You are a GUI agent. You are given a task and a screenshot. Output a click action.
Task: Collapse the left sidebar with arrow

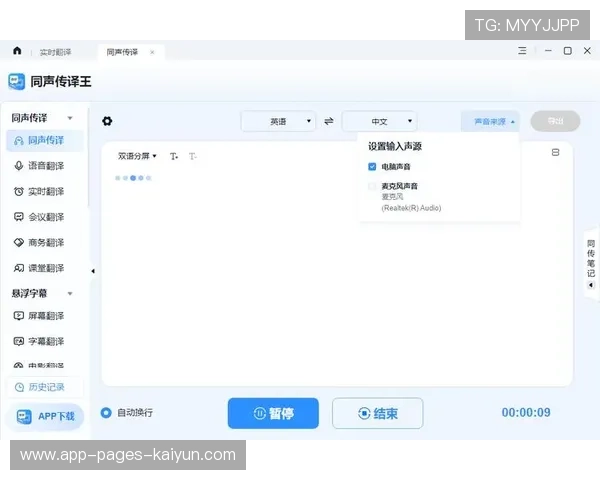pos(93,271)
